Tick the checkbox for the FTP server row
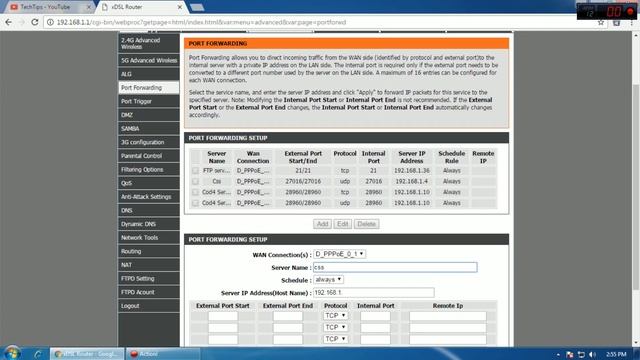This screenshot has height=360, width=640. pyautogui.click(x=195, y=171)
